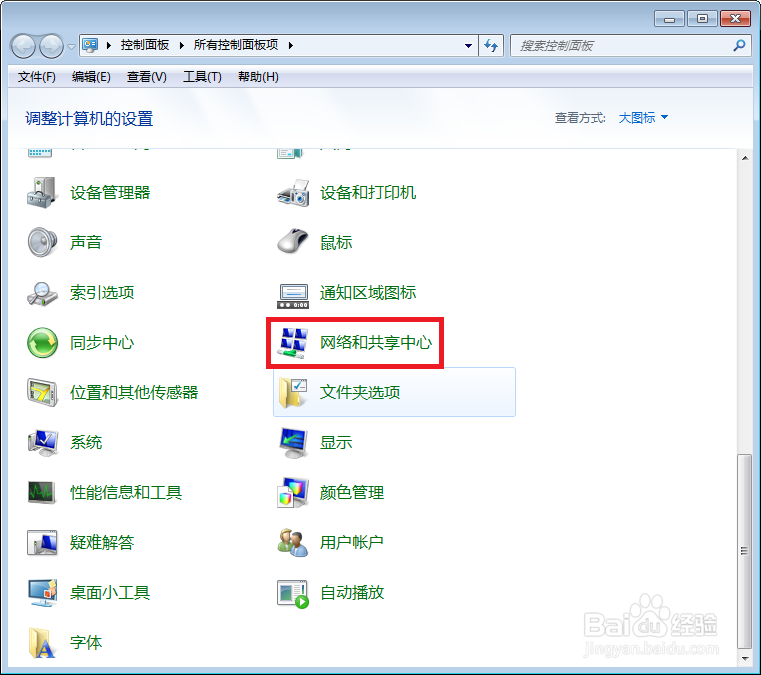The height and width of the screenshot is (675, 761).
Task: Click the Mouse (鼠标) icon
Action: [293, 241]
